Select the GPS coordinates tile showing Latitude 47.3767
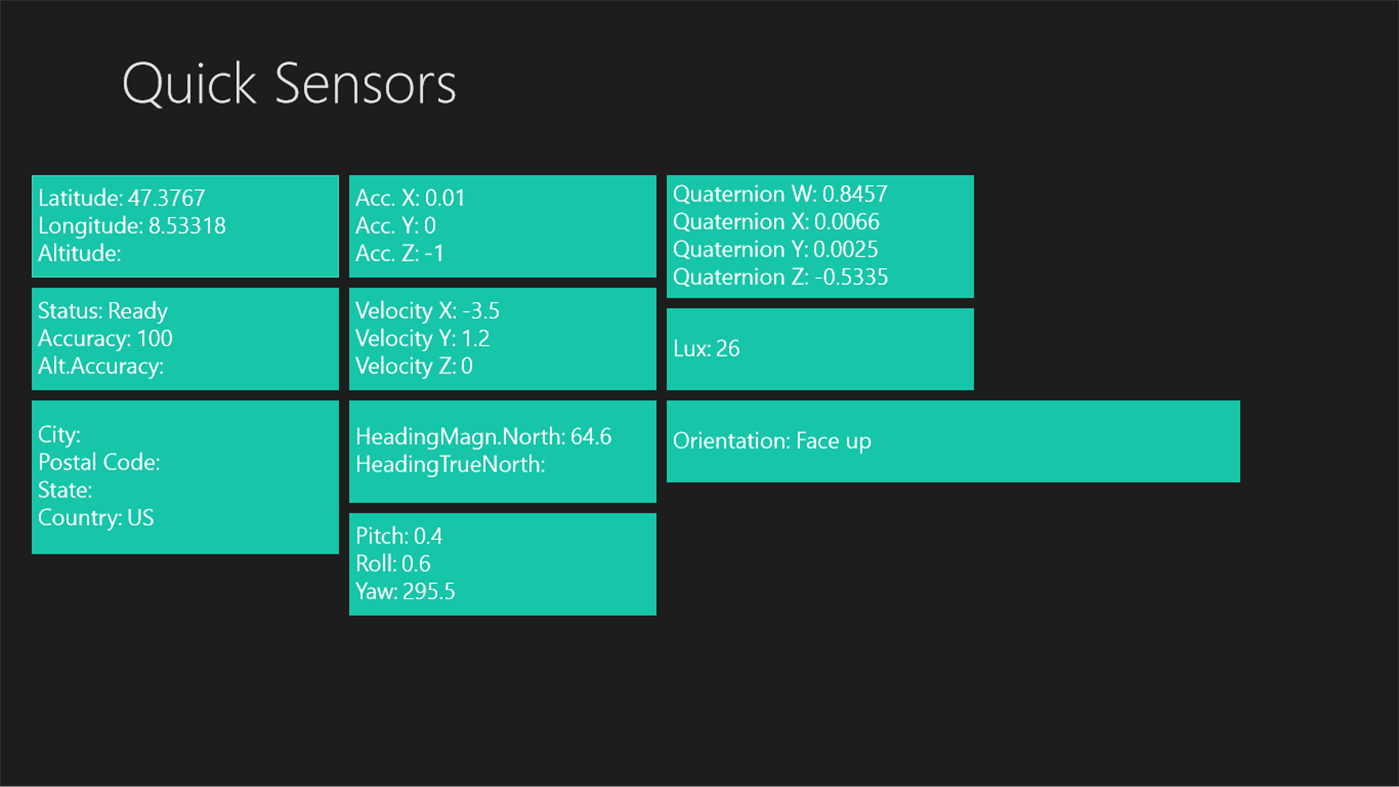1399x787 pixels. pyautogui.click(x=185, y=225)
